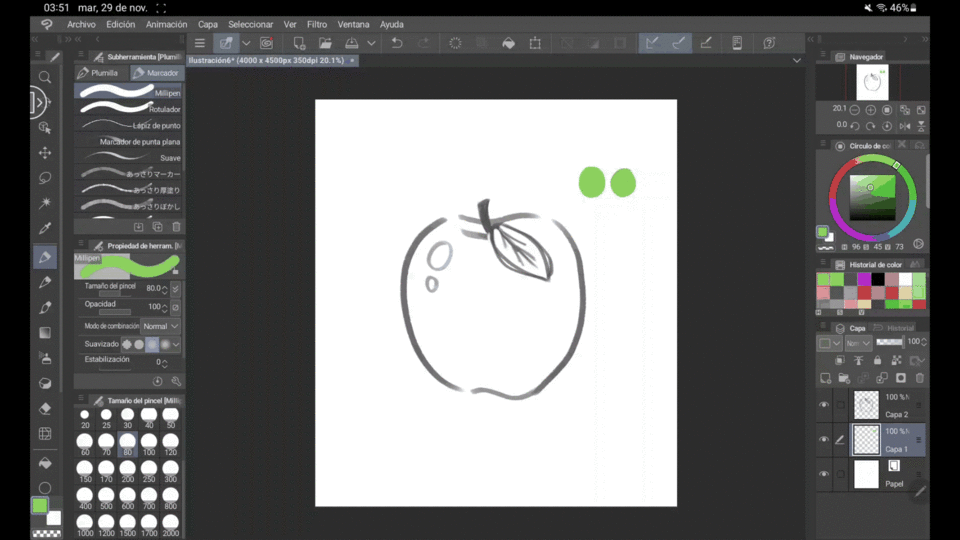Delete layer with the Capa panel trash icon
This screenshot has height=540, width=960.
click(920, 378)
